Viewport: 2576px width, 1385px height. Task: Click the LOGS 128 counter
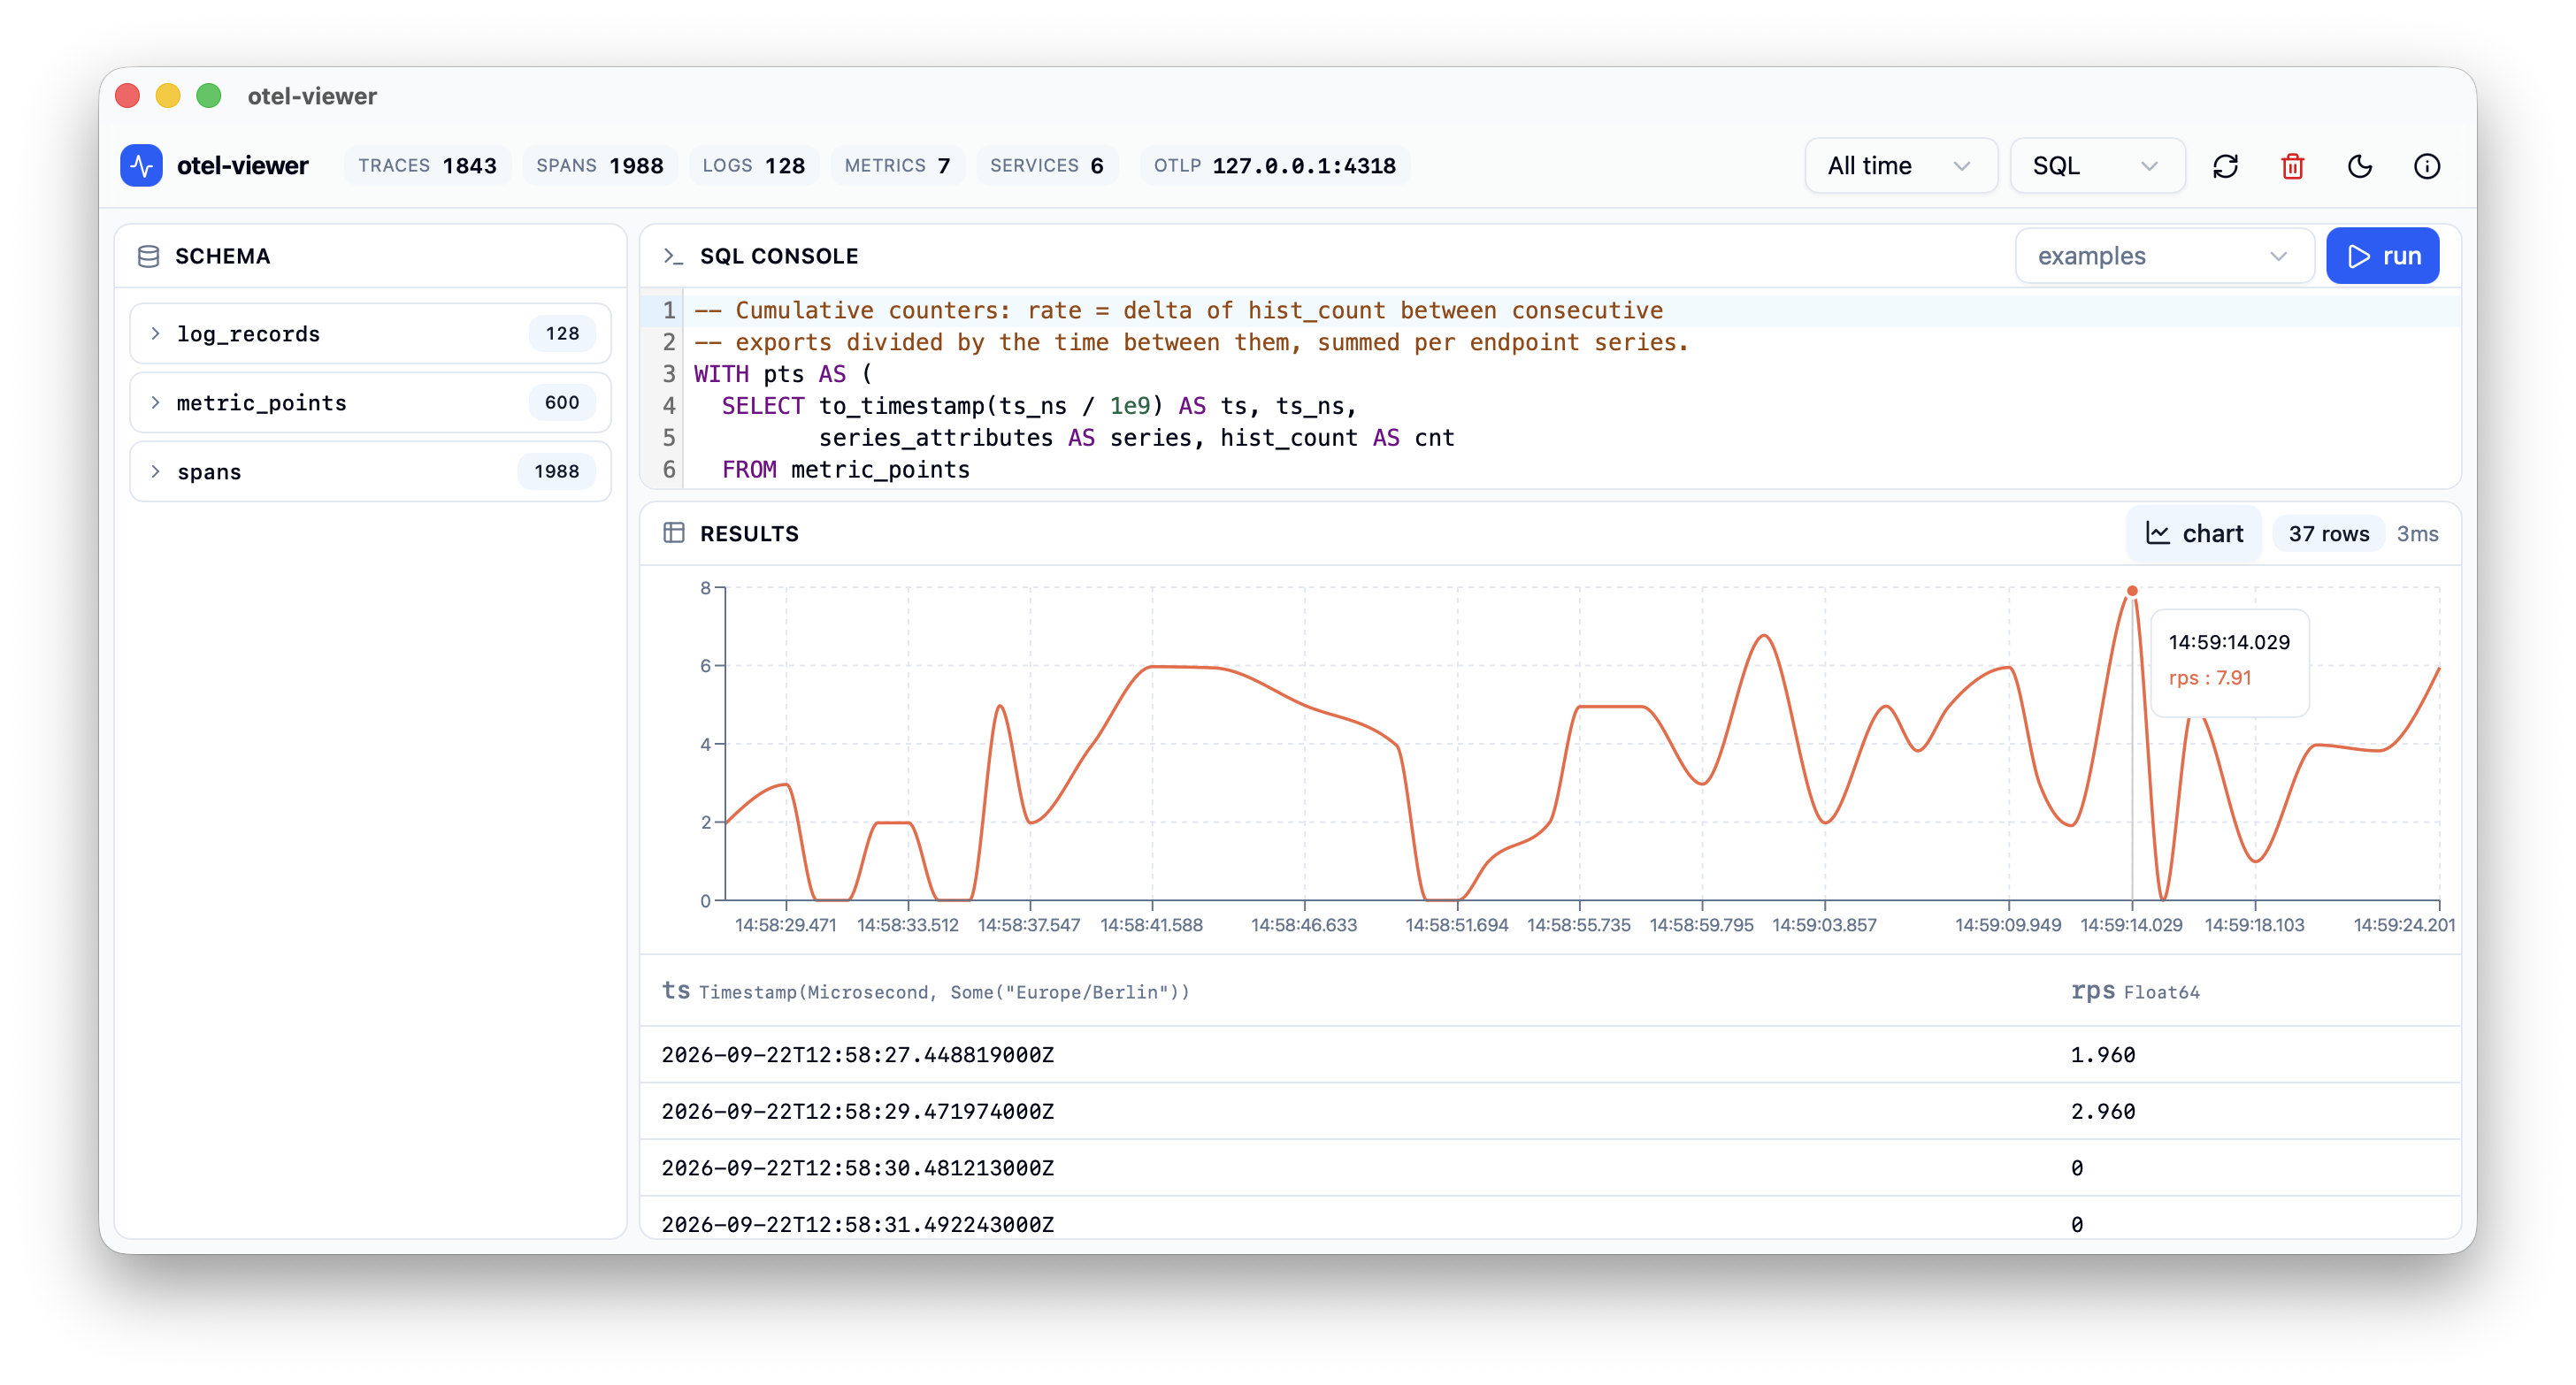click(x=753, y=166)
